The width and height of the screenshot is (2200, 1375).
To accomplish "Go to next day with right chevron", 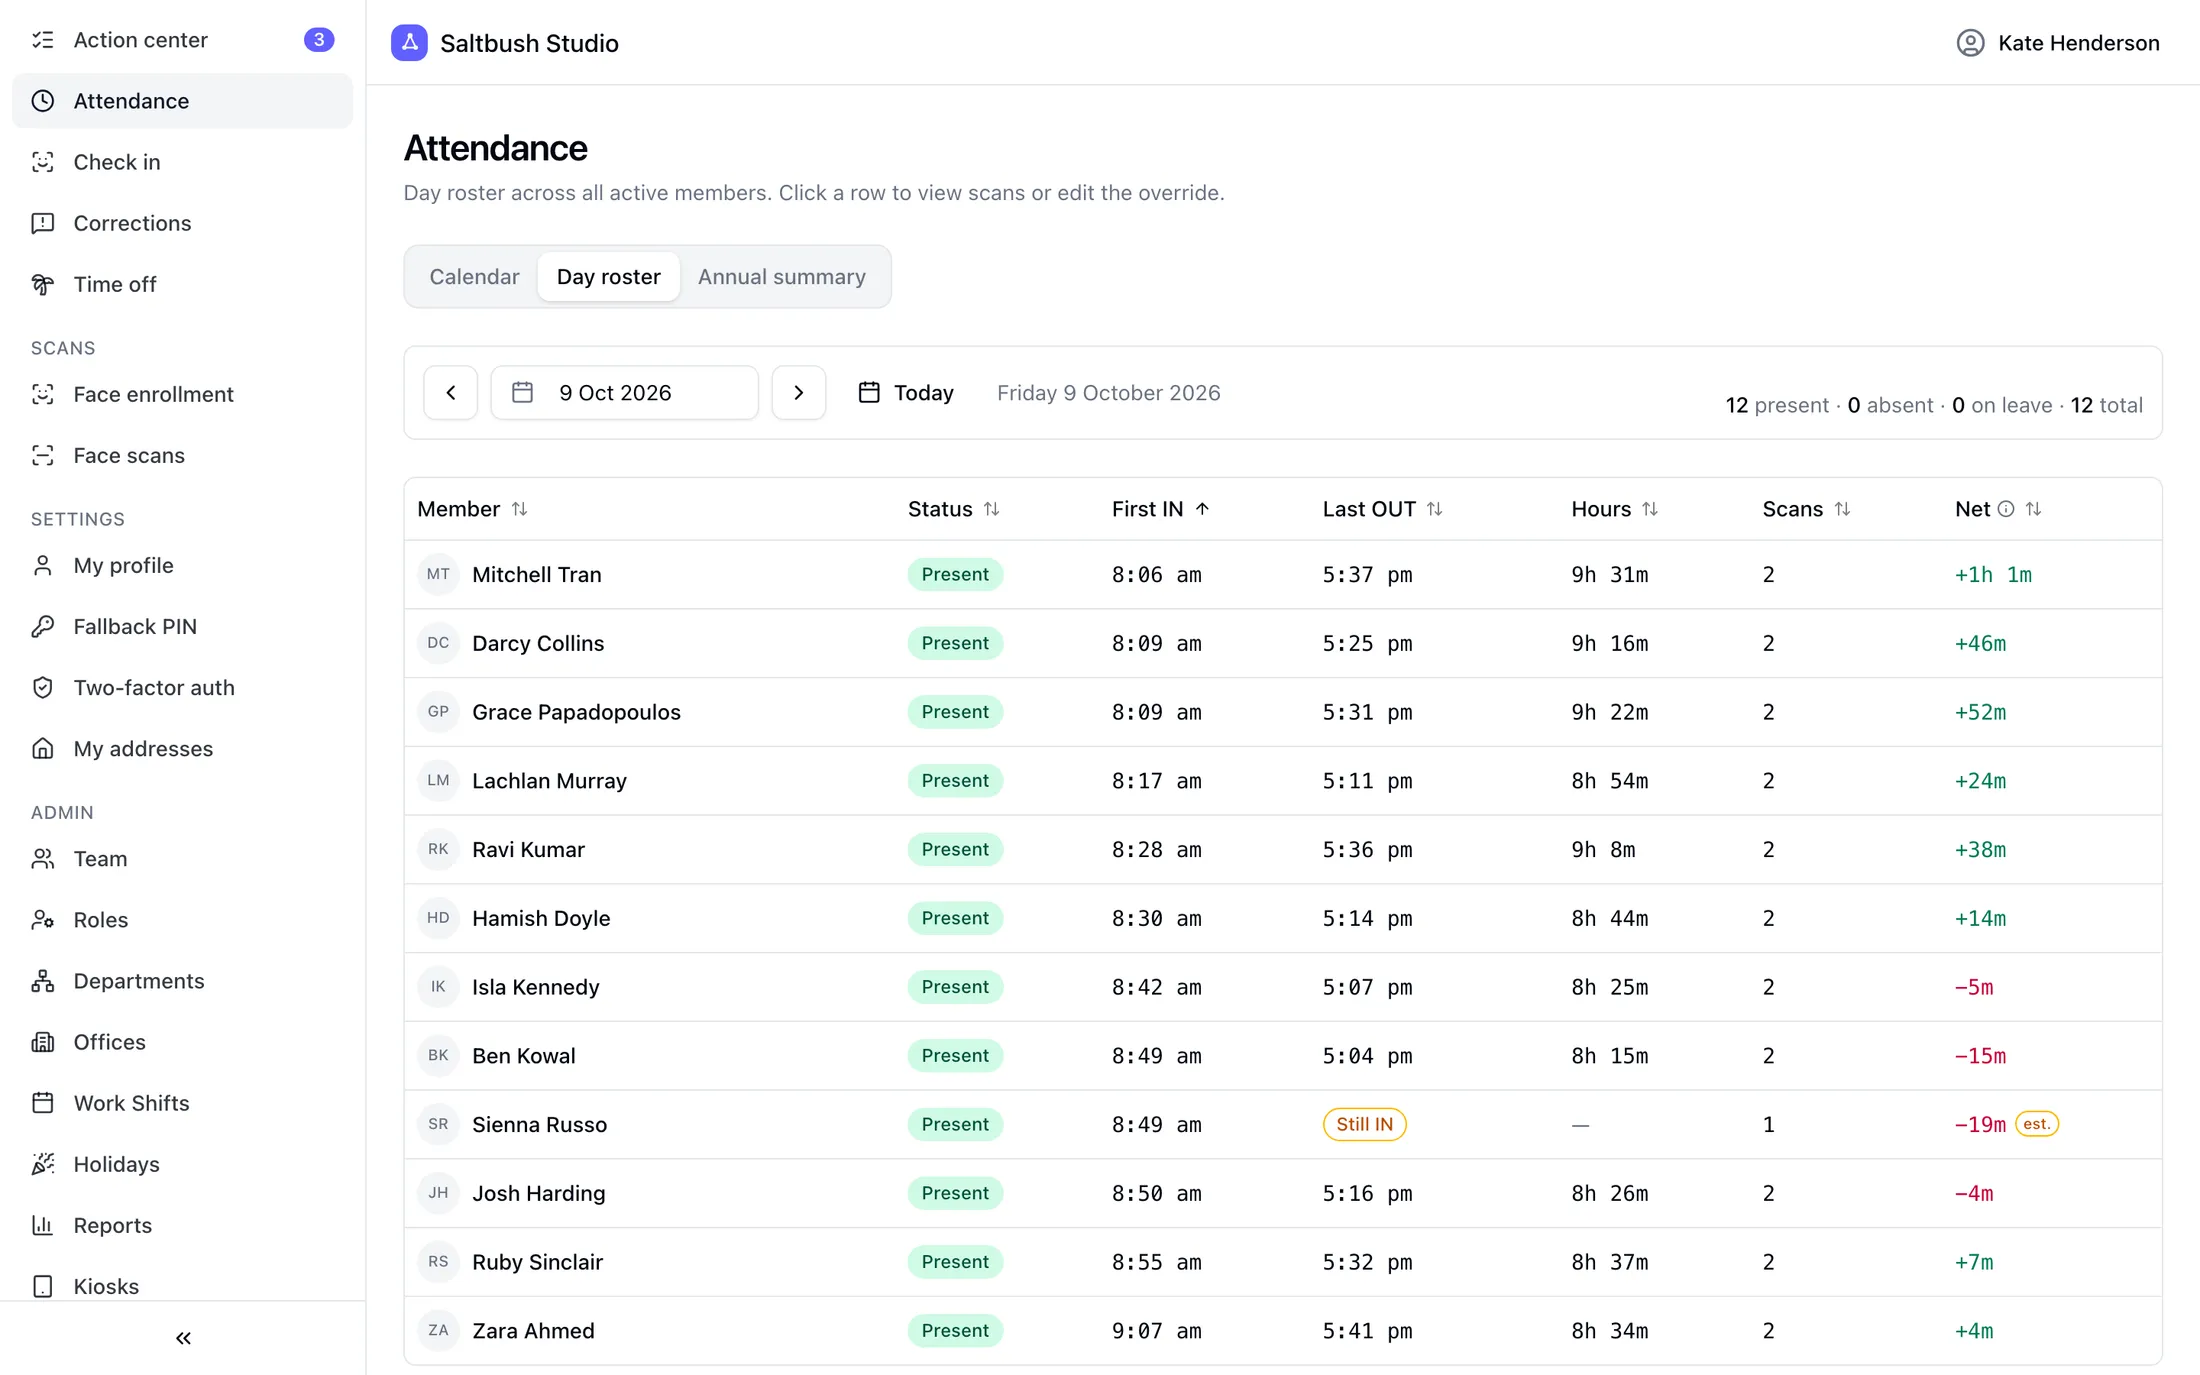I will pyautogui.click(x=798, y=392).
